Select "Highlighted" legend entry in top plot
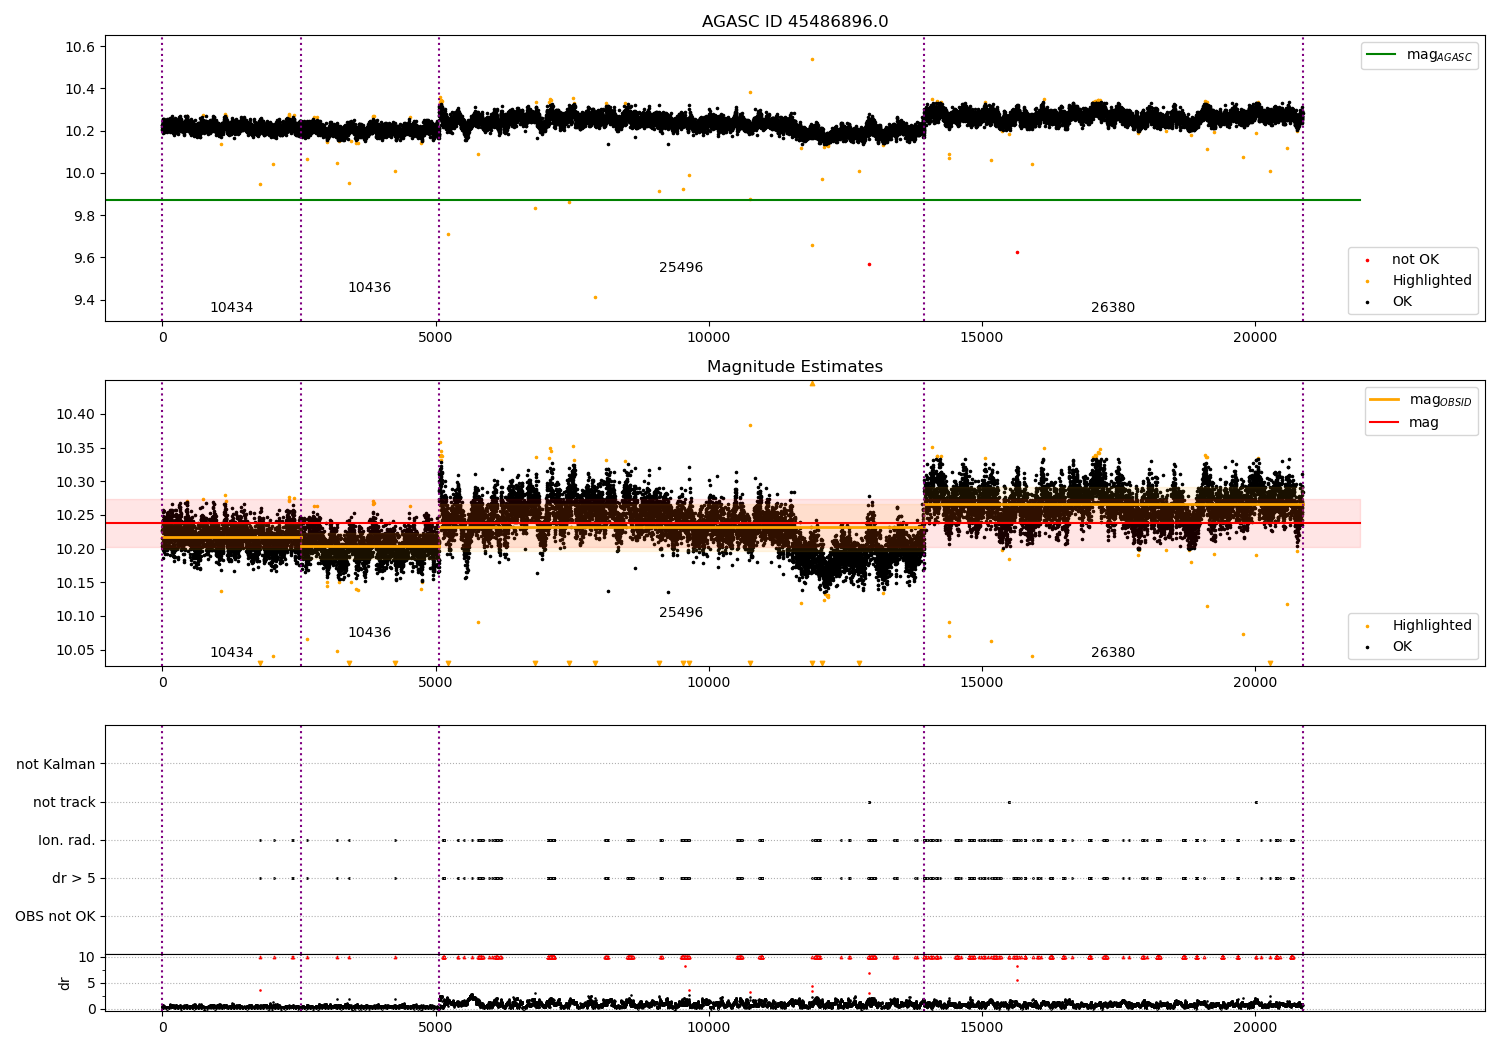Viewport: 1500px width, 1050px height. [1413, 281]
